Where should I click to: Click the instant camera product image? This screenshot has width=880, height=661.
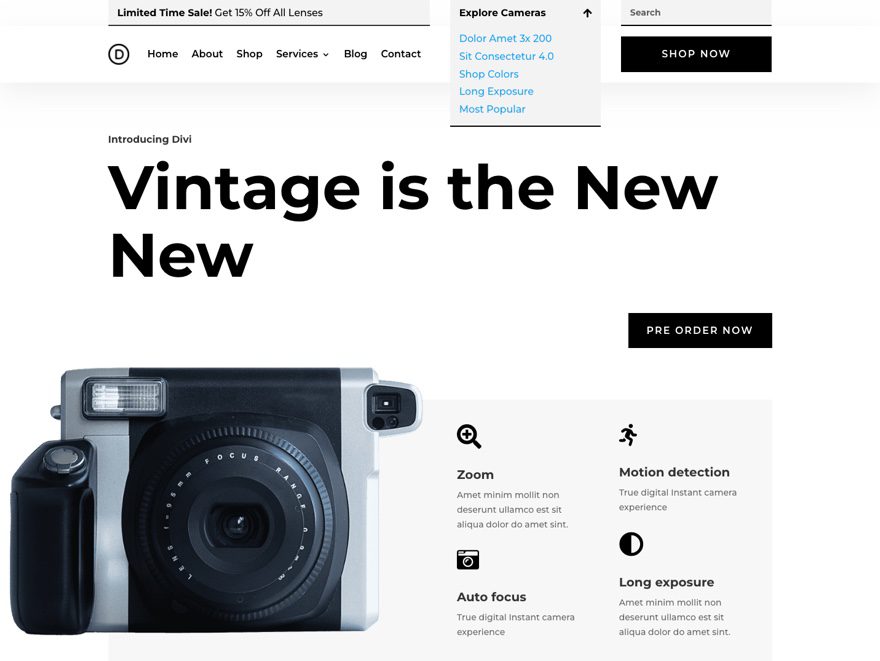[216, 501]
